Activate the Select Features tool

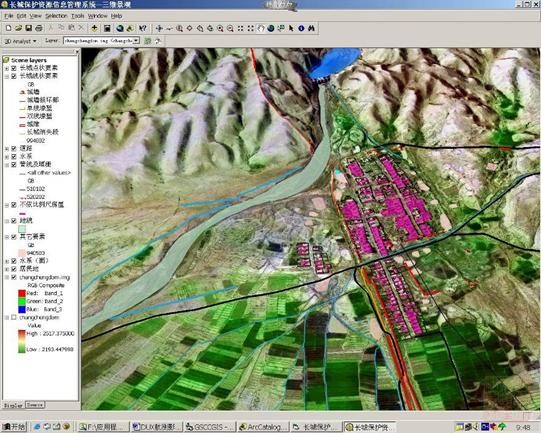tap(281, 28)
